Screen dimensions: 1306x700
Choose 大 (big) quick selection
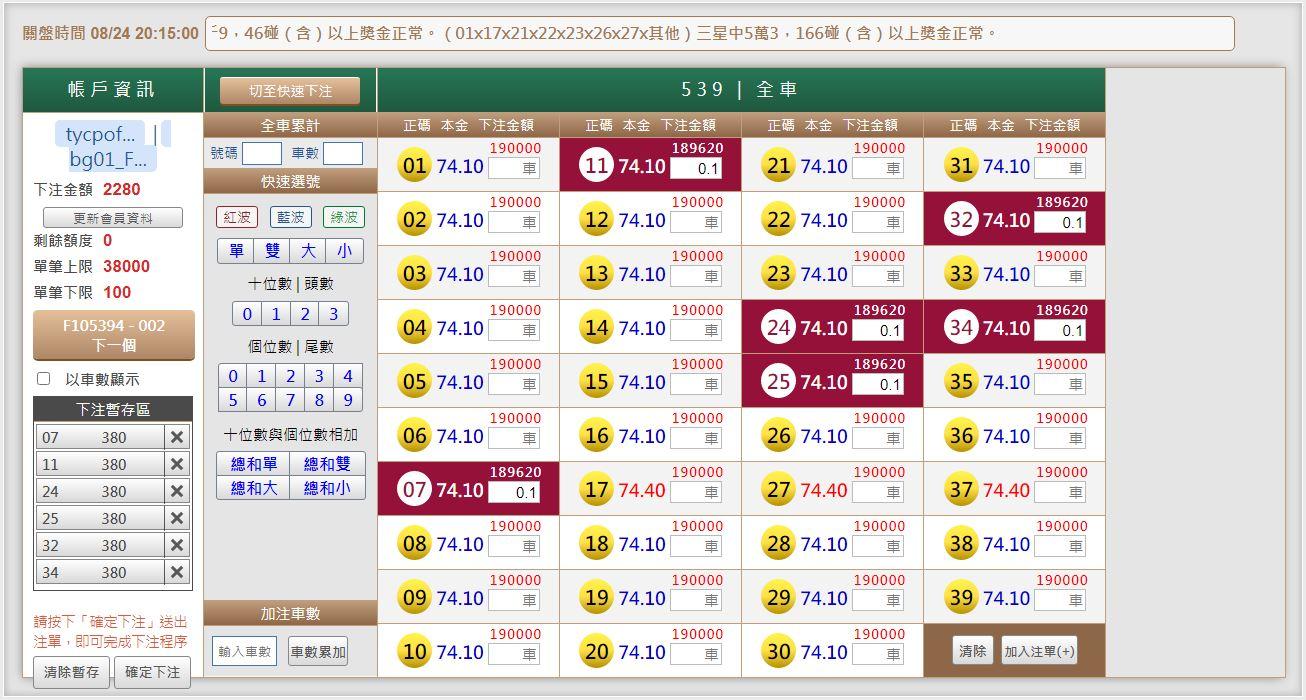(x=308, y=251)
